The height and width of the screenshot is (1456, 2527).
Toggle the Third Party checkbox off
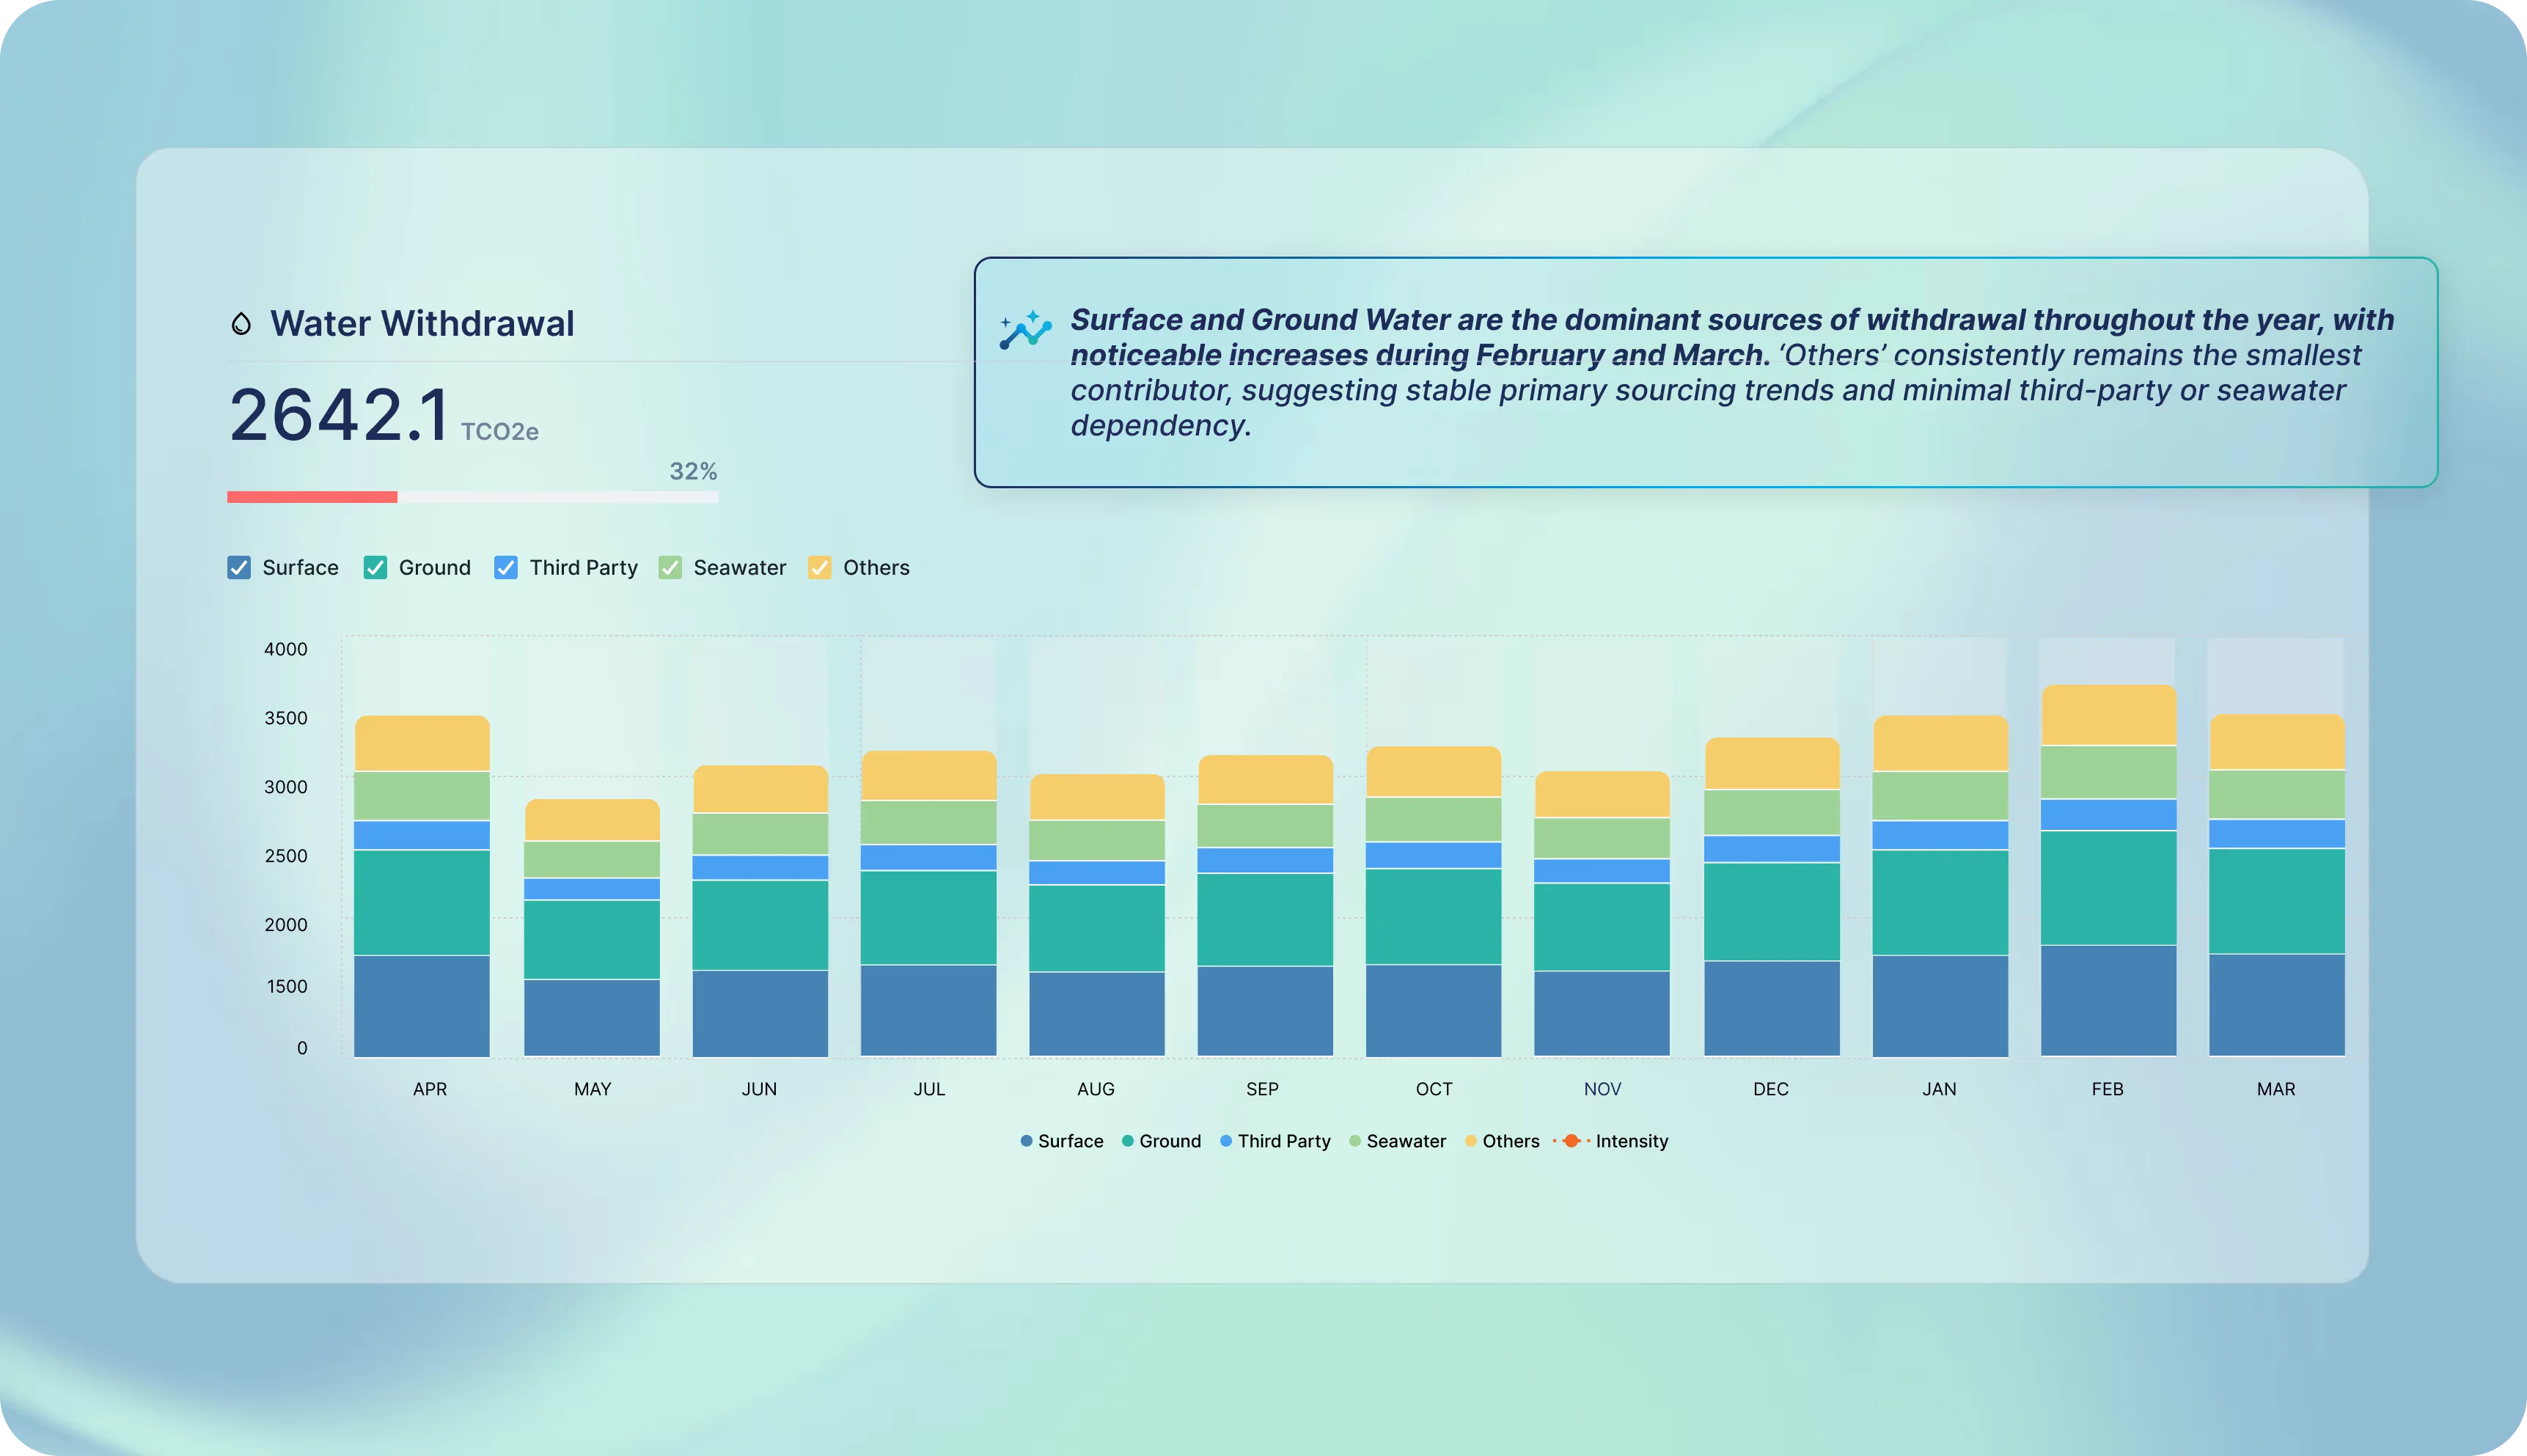pos(505,567)
